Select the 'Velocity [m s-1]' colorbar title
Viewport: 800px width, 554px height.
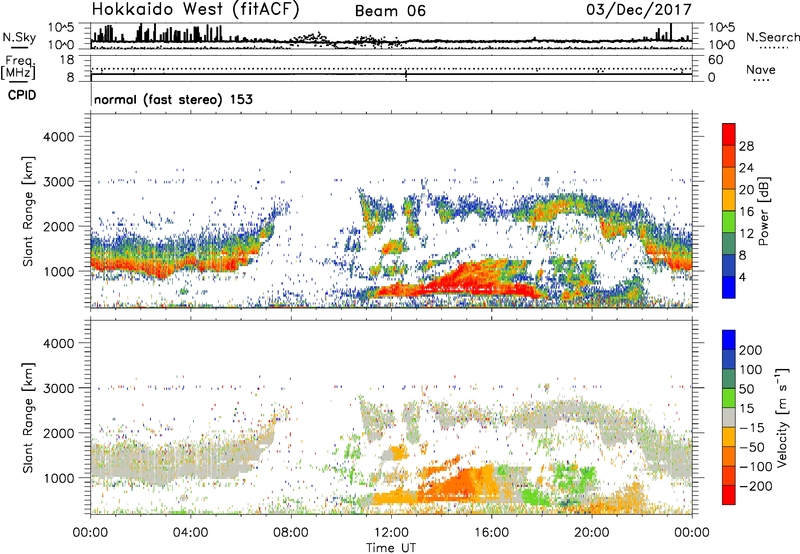(783, 417)
